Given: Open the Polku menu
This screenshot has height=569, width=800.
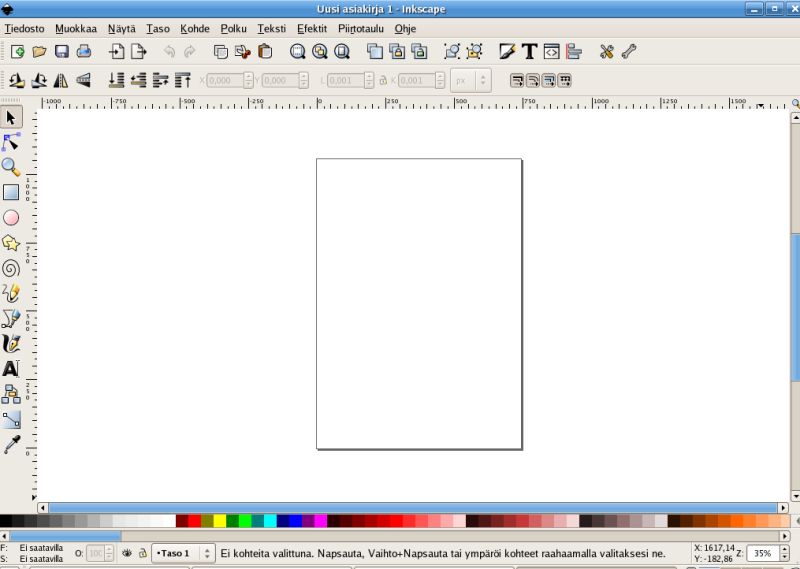Looking at the screenshot, I should coord(233,29).
